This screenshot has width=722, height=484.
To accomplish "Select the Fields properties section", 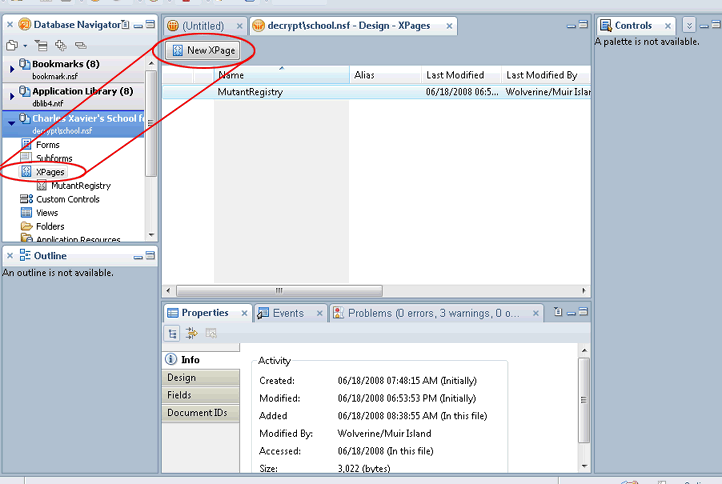I will tap(201, 395).
